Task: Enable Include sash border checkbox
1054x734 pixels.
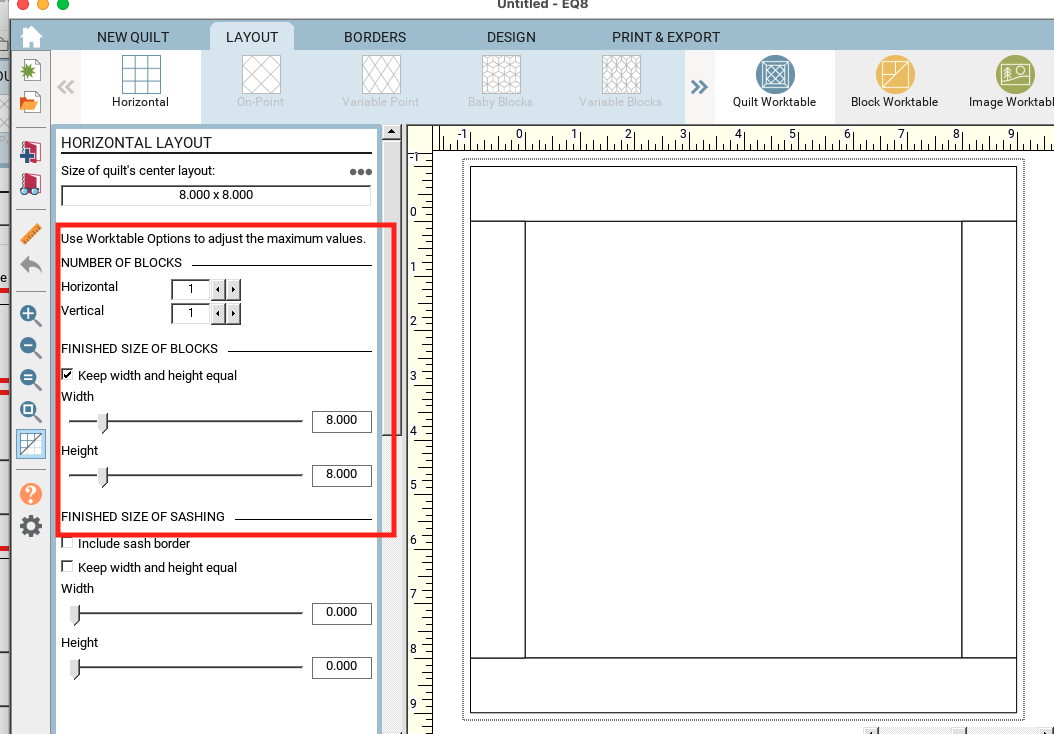Action: [x=67, y=542]
